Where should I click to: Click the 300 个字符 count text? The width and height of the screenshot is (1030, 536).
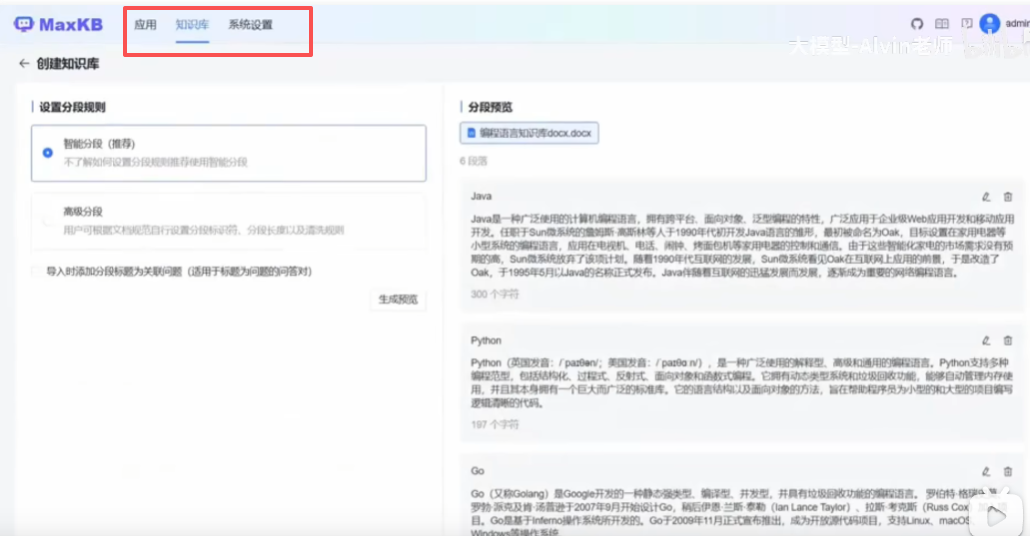coord(495,294)
